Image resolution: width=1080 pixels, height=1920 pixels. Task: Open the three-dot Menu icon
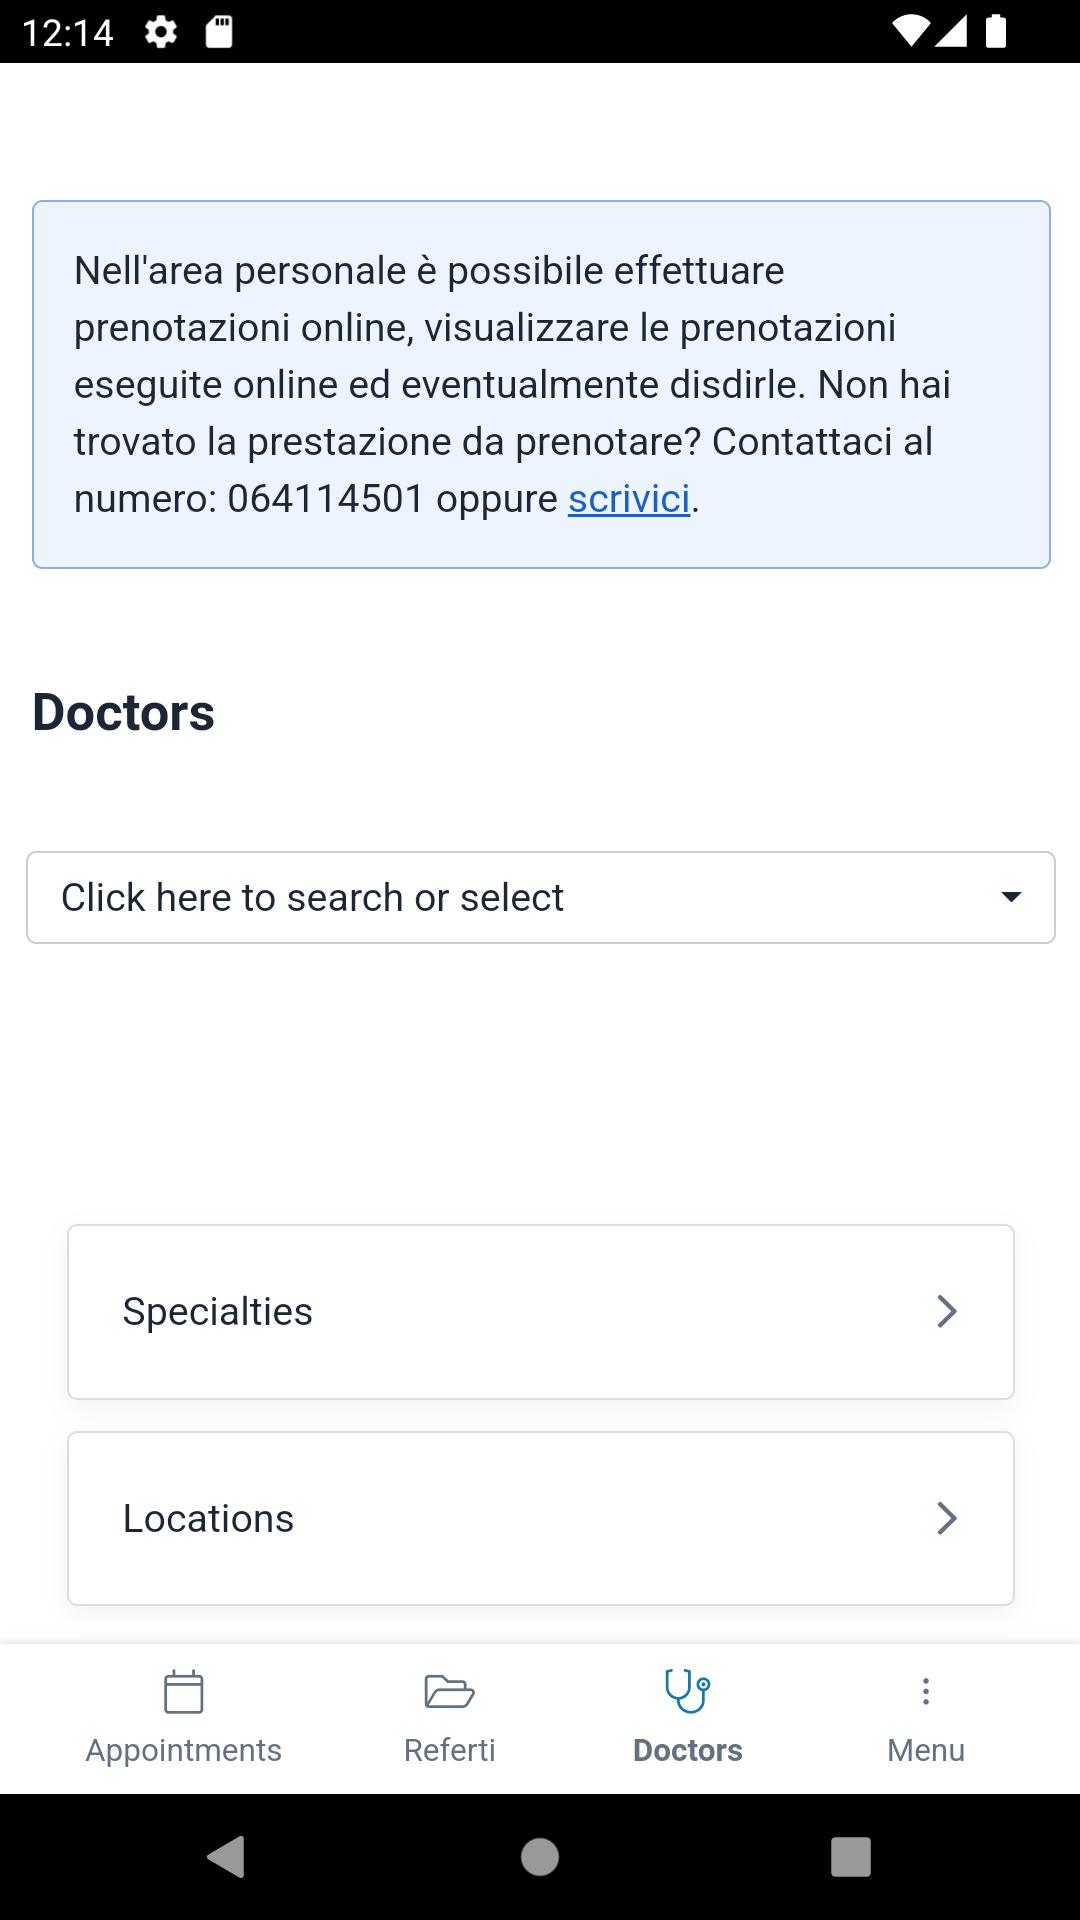point(926,1691)
